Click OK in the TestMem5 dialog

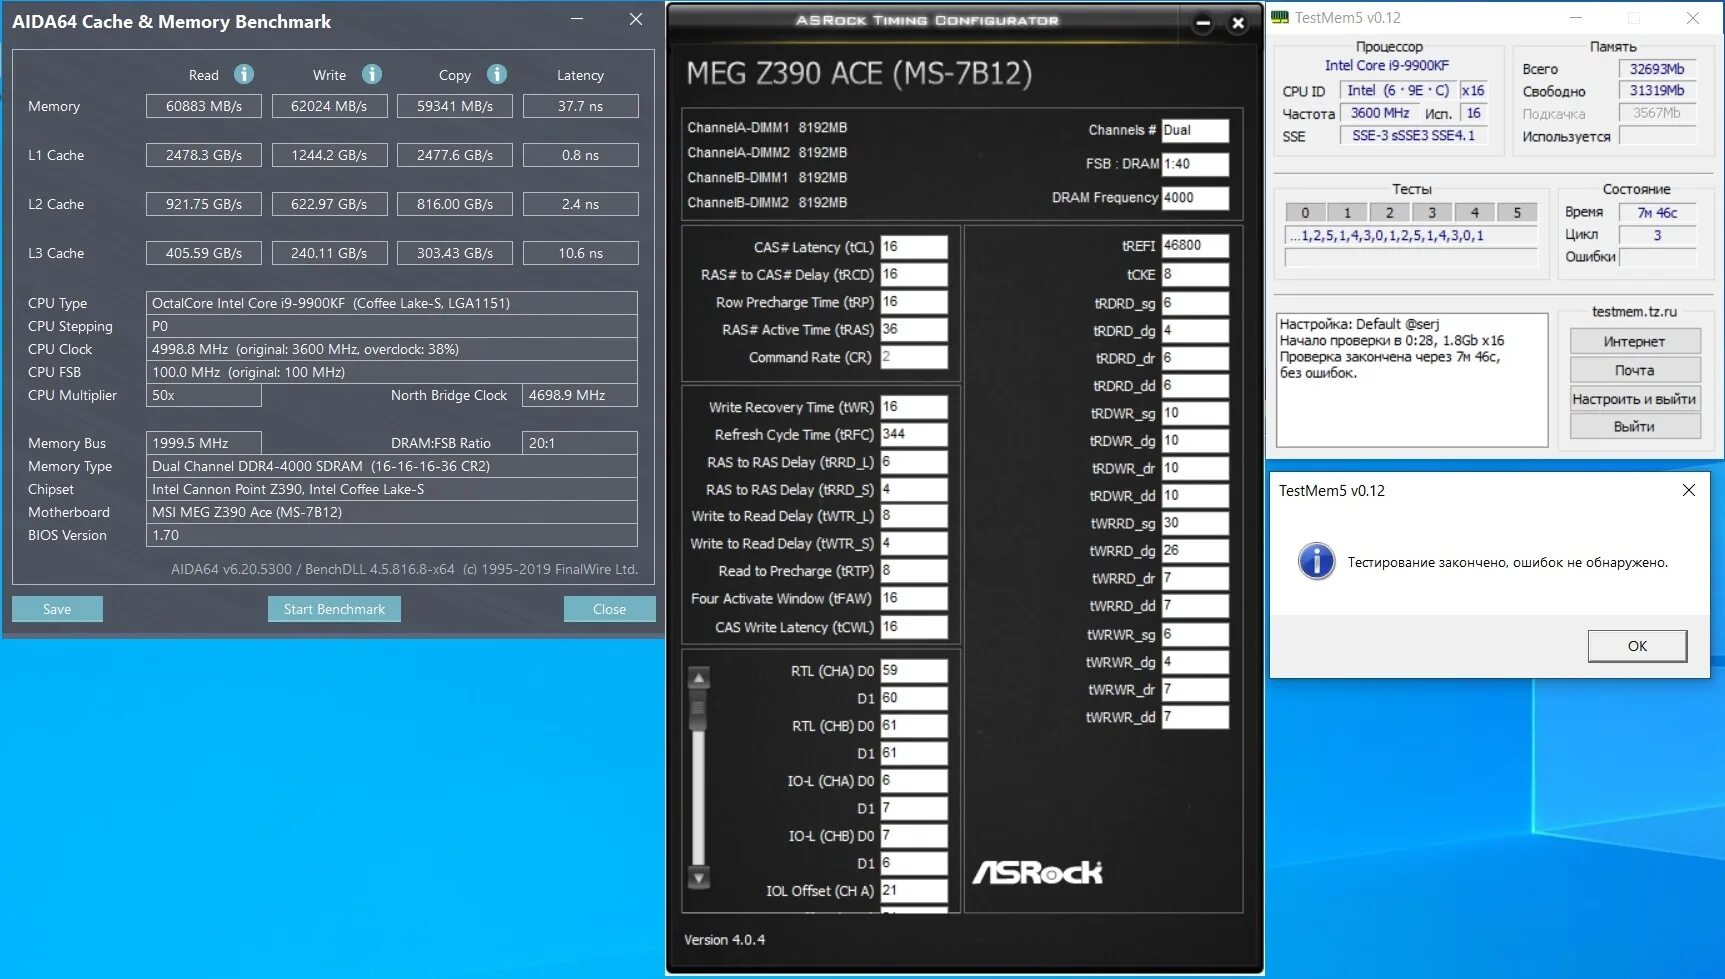1637,646
